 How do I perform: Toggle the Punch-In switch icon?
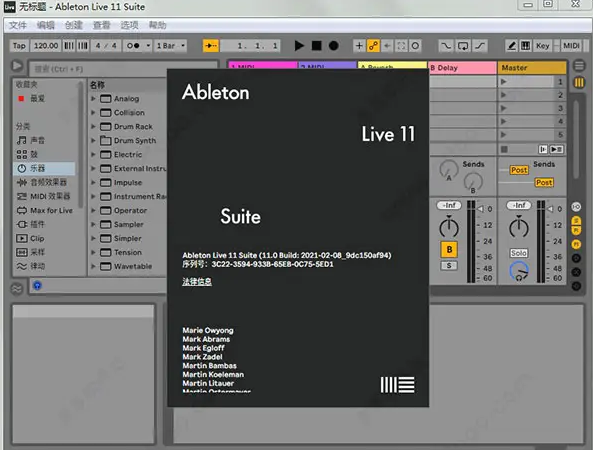click(446, 46)
